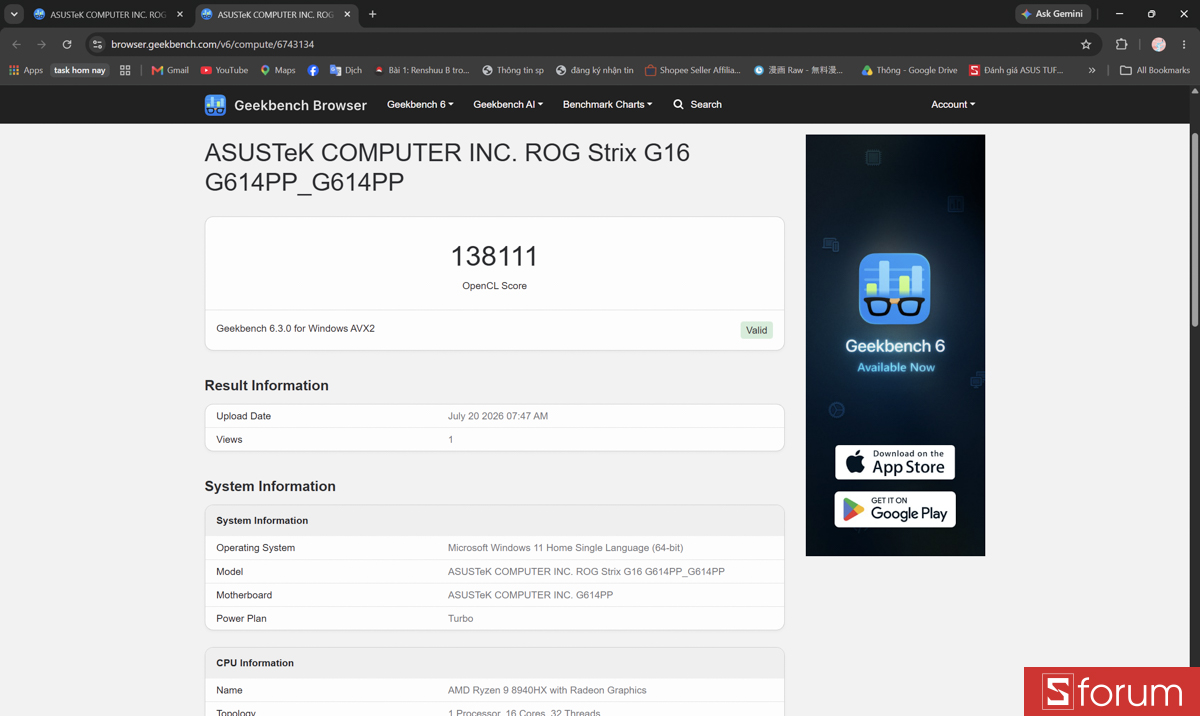The width and height of the screenshot is (1200, 716).
Task: Open the 'task hom nay' bookmark
Action: [x=80, y=70]
